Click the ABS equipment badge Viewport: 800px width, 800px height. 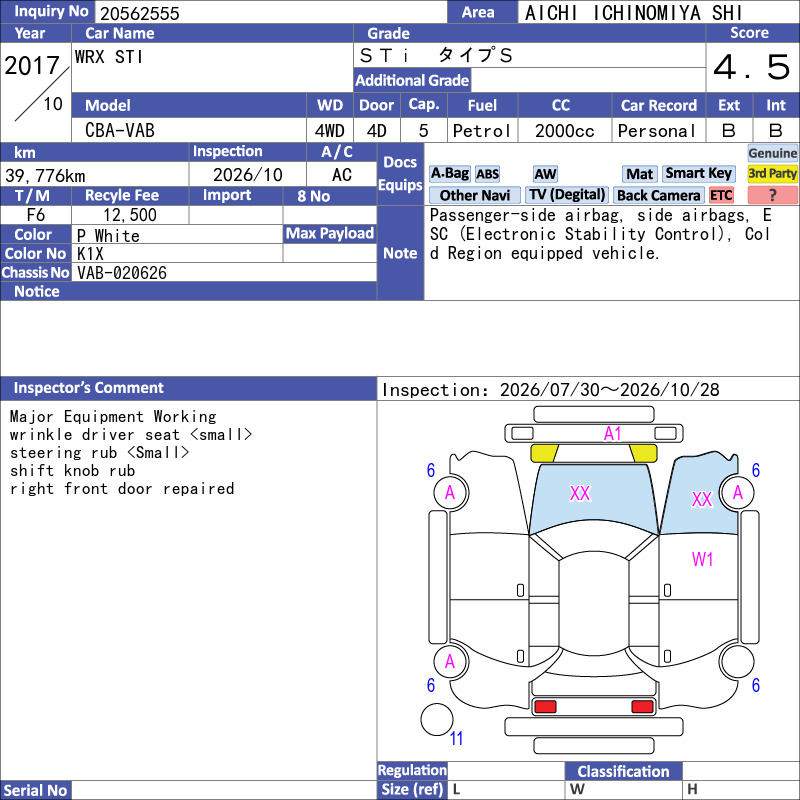tap(487, 174)
